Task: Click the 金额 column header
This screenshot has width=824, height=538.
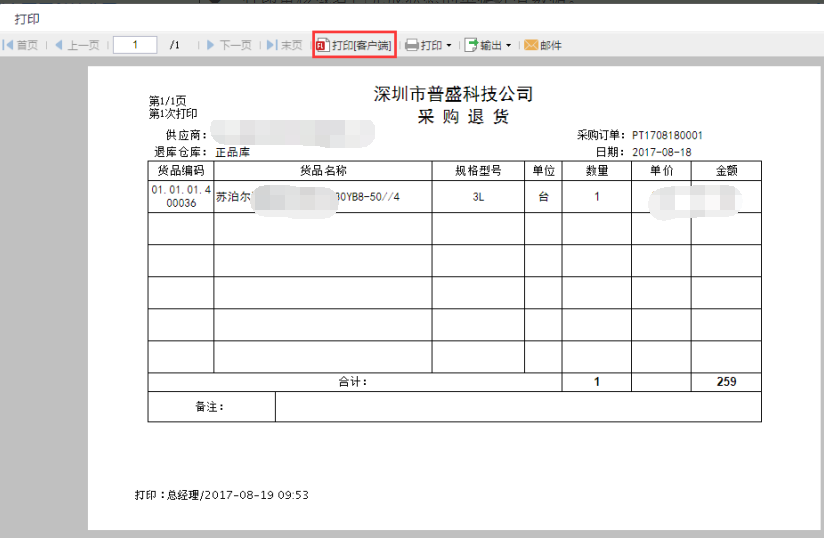Action: point(726,171)
